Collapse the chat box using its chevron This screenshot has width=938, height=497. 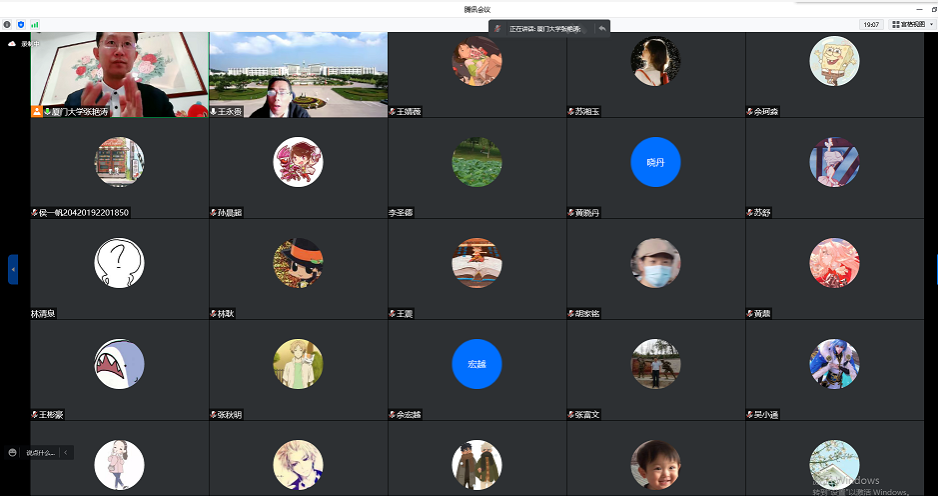[65, 453]
